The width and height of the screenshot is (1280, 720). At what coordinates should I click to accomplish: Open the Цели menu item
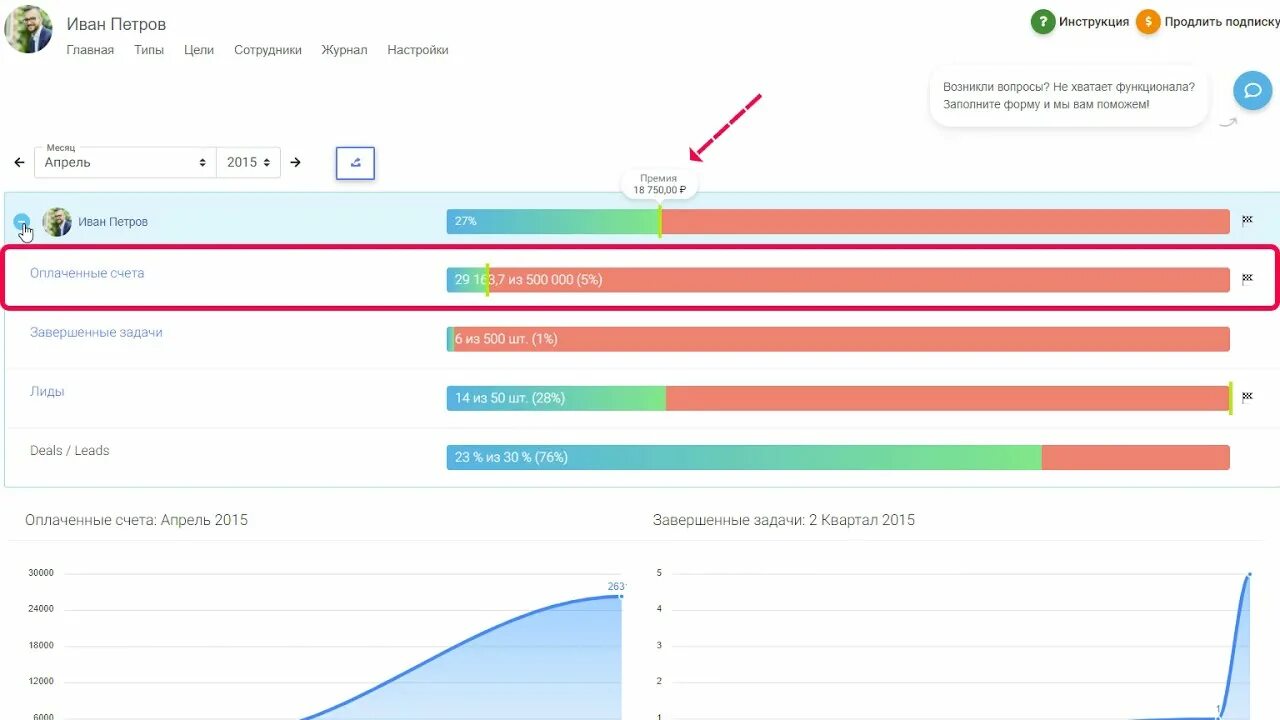(x=199, y=50)
